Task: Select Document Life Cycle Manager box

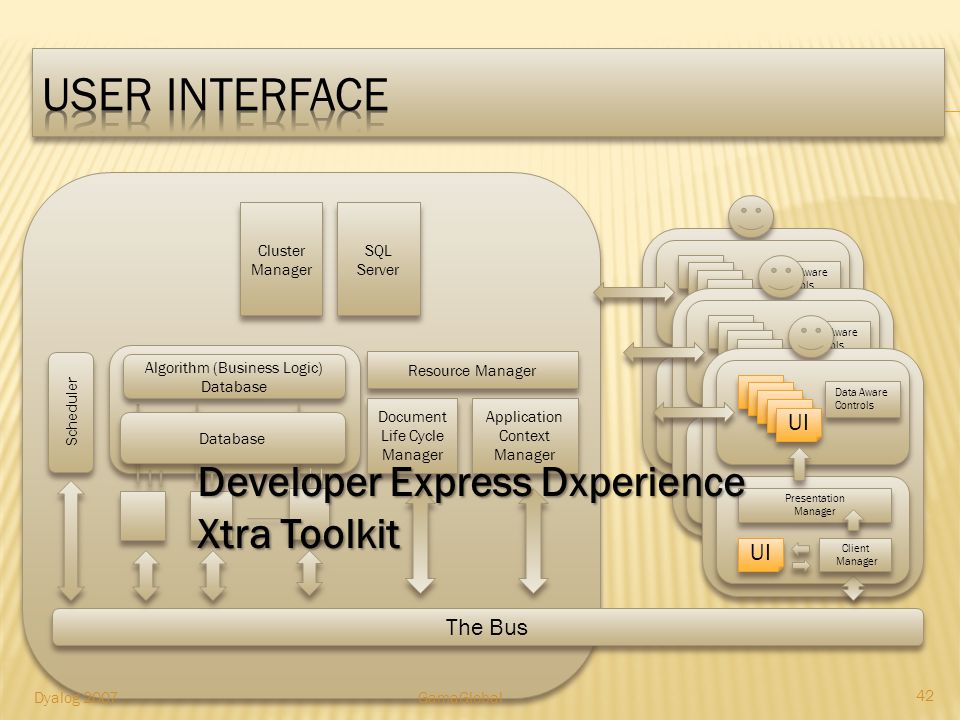Action: pyautogui.click(x=412, y=436)
